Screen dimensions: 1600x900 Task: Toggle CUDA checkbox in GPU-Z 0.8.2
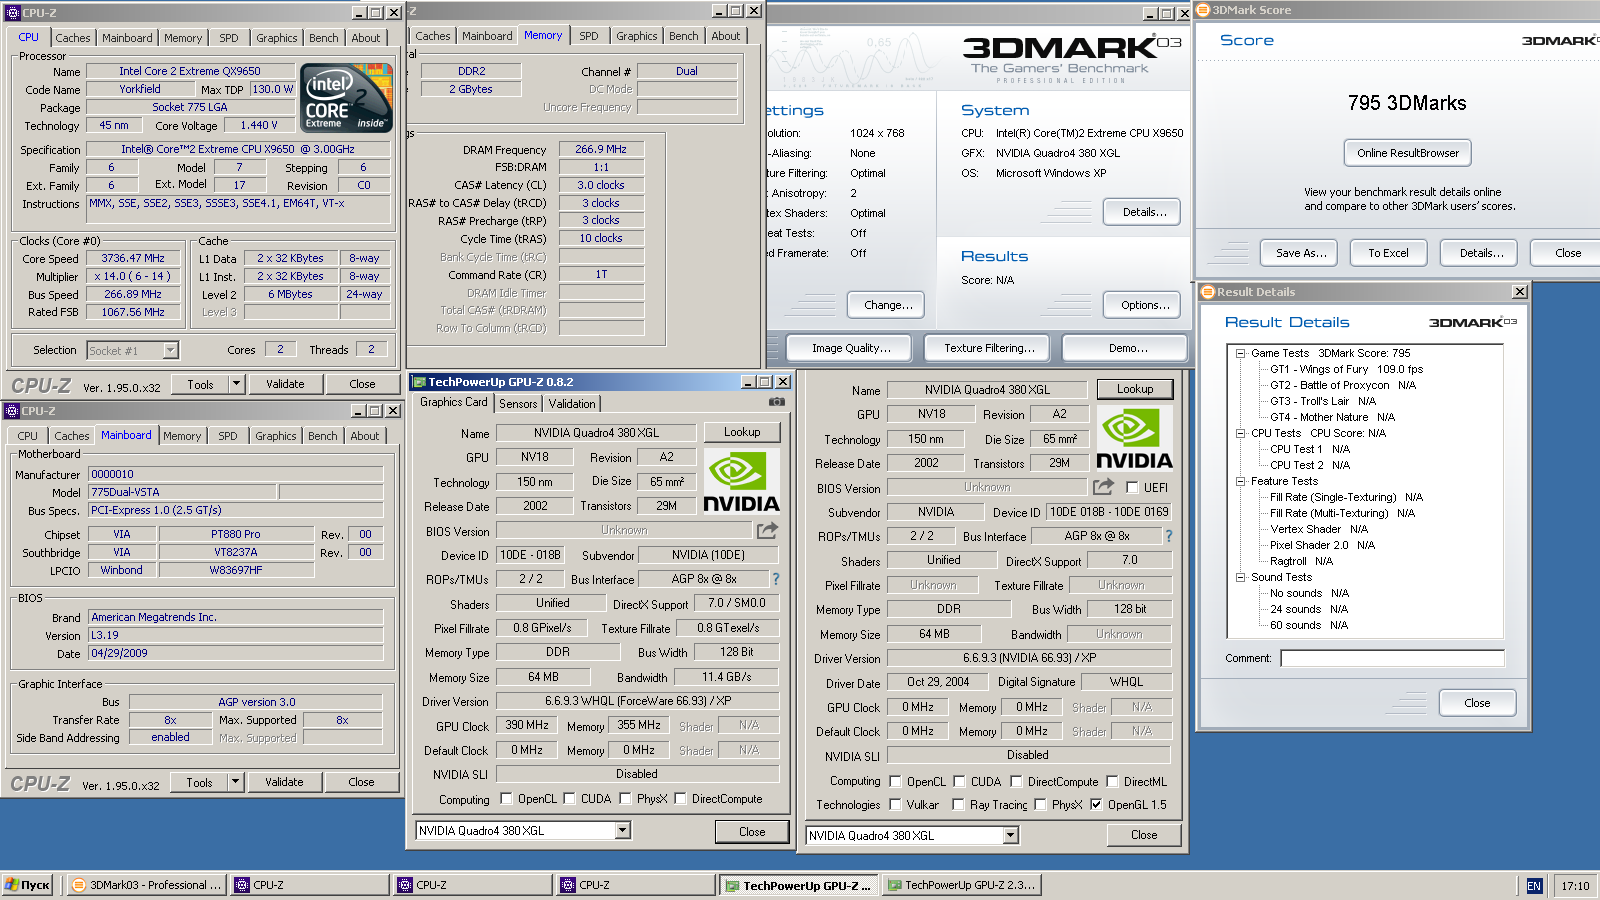[x=569, y=799]
